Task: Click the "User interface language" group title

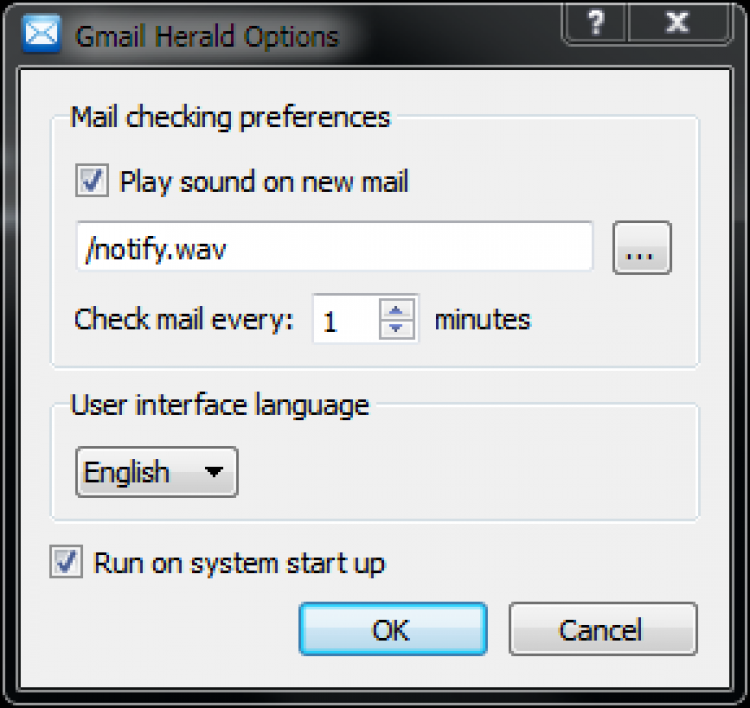Action: coord(220,405)
